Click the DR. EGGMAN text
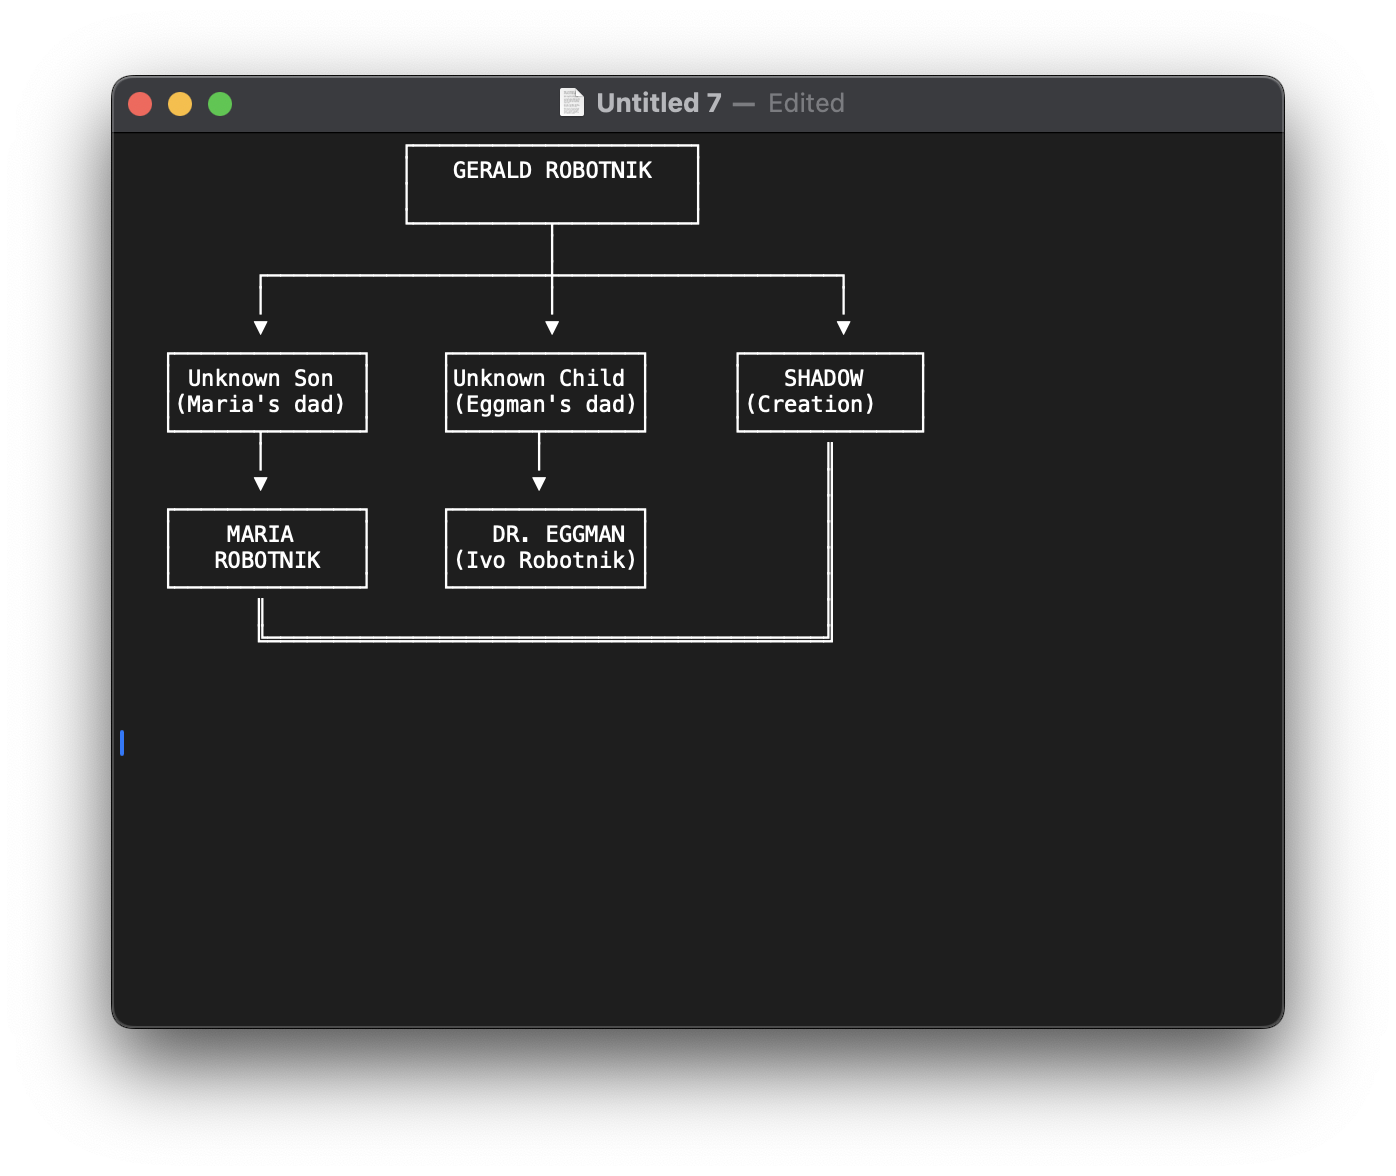The image size is (1396, 1176). pos(558,534)
